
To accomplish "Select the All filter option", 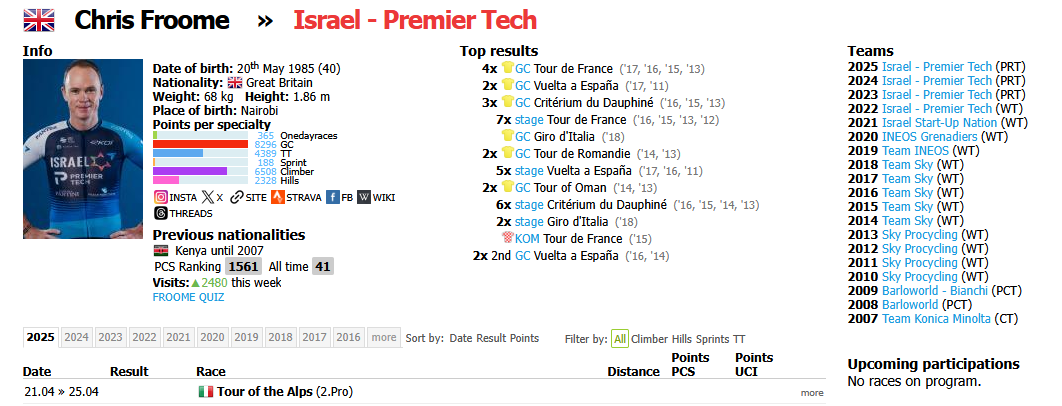I will tap(620, 339).
